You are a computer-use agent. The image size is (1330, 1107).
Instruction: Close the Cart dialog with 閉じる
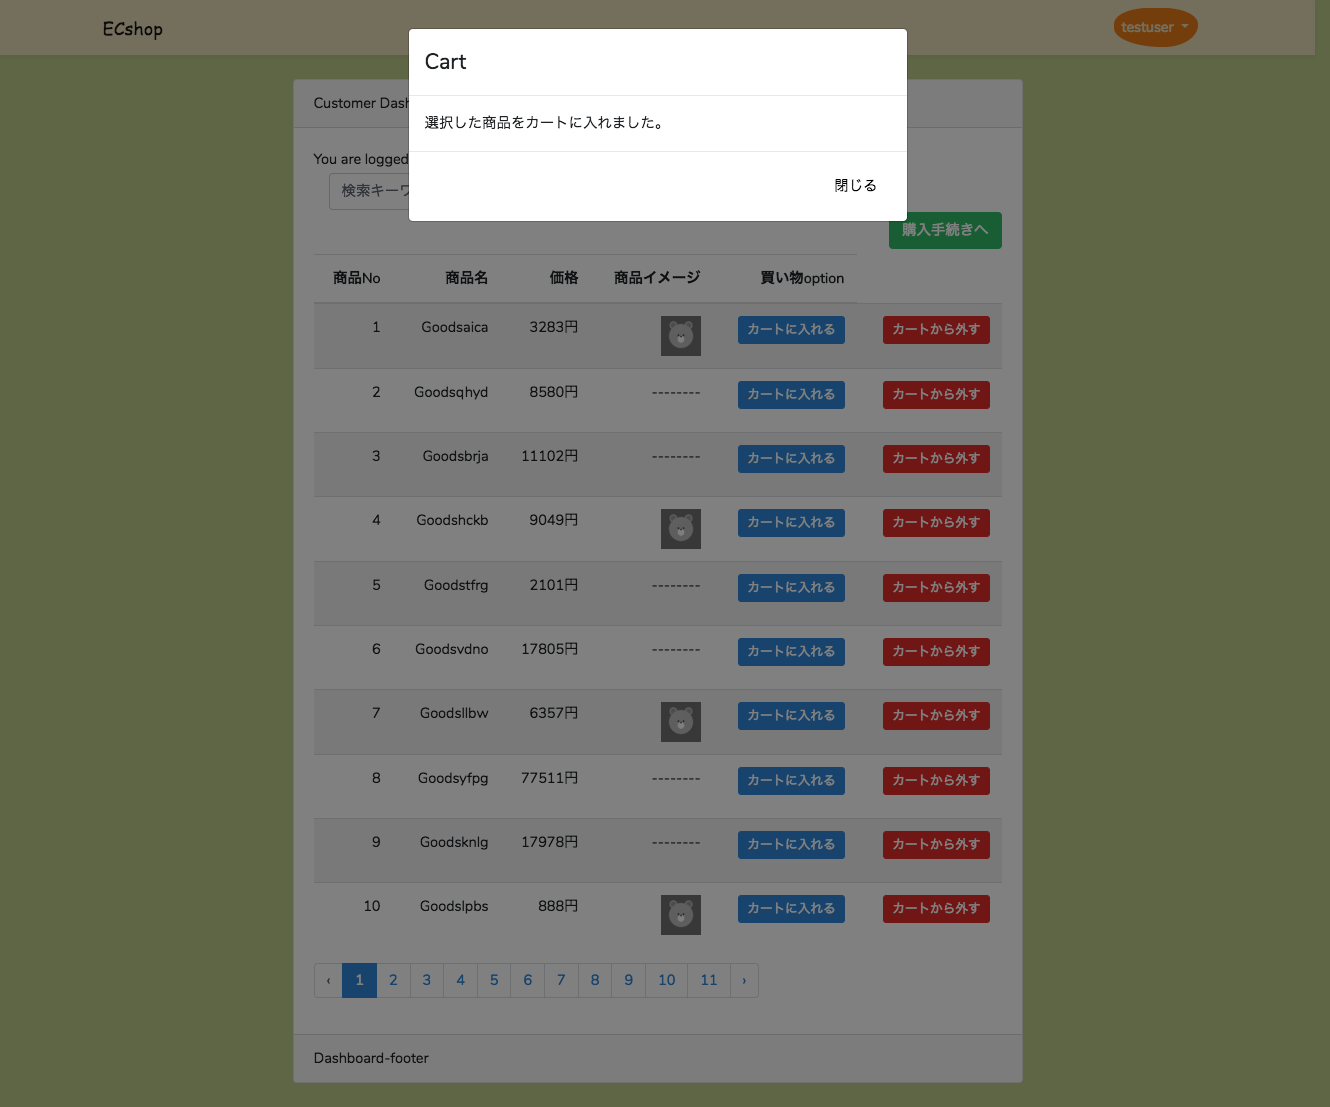tap(855, 186)
